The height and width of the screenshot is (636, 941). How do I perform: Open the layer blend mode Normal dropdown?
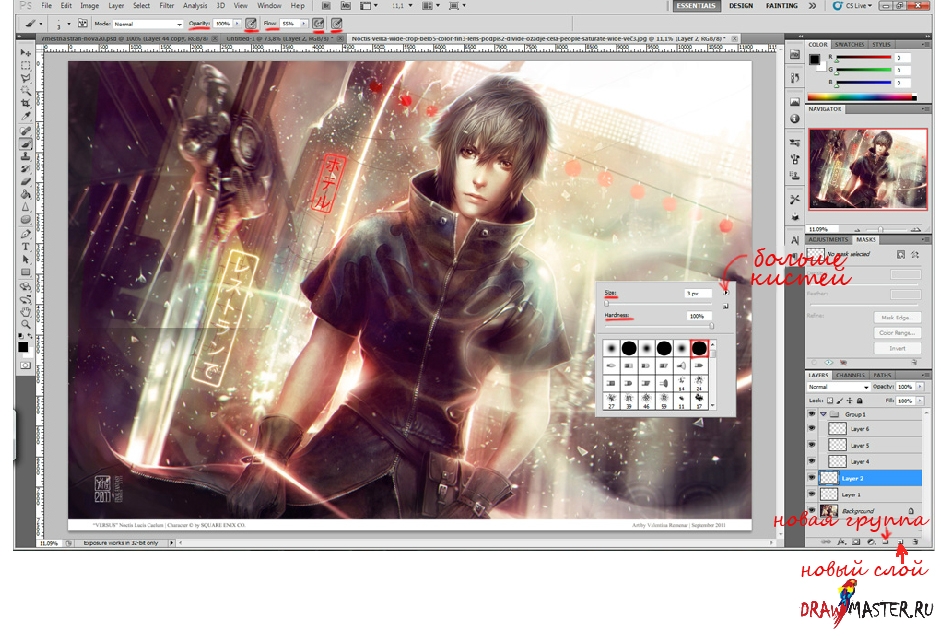pos(838,387)
